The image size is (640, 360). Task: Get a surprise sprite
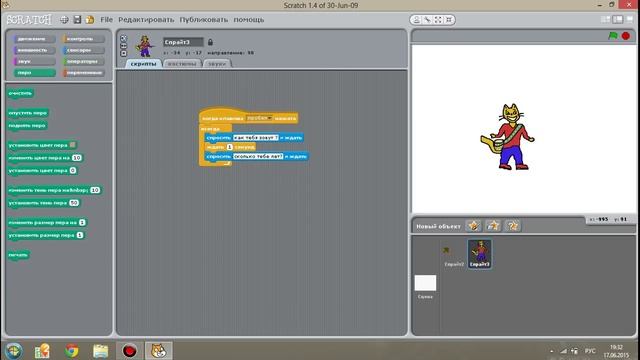[513, 225]
